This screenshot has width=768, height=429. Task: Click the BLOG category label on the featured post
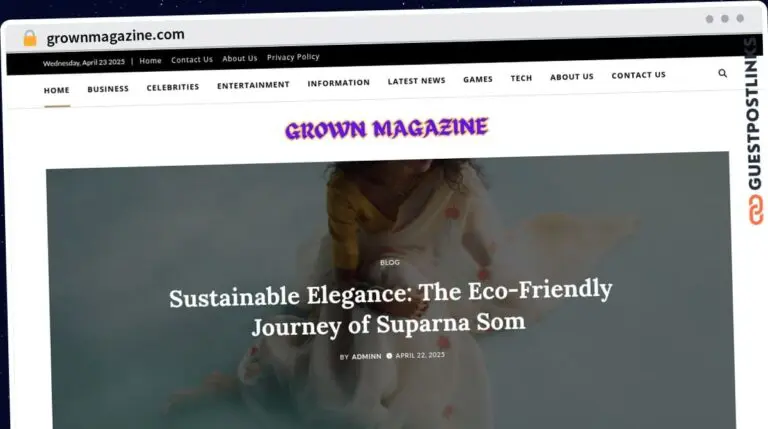point(390,262)
